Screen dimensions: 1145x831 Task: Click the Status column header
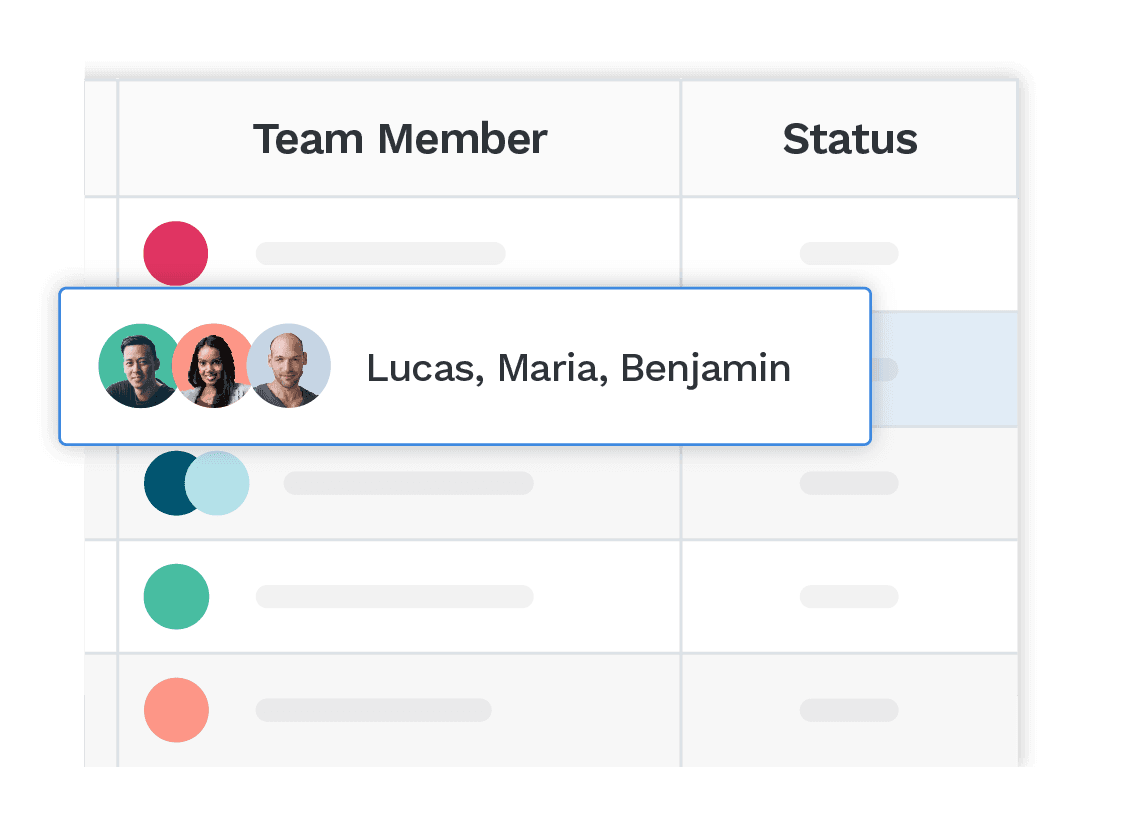(x=849, y=139)
